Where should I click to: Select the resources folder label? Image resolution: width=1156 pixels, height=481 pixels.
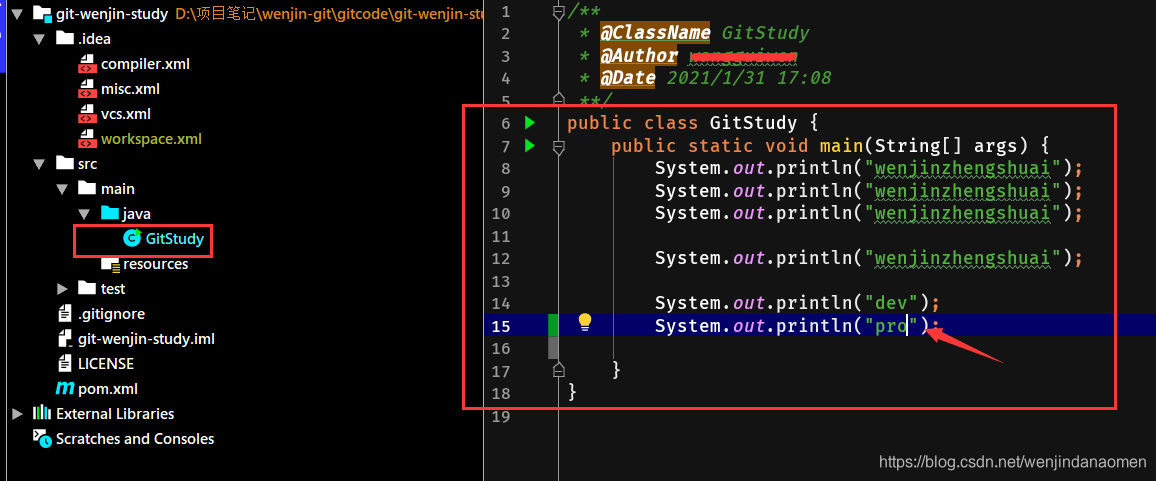click(x=156, y=263)
